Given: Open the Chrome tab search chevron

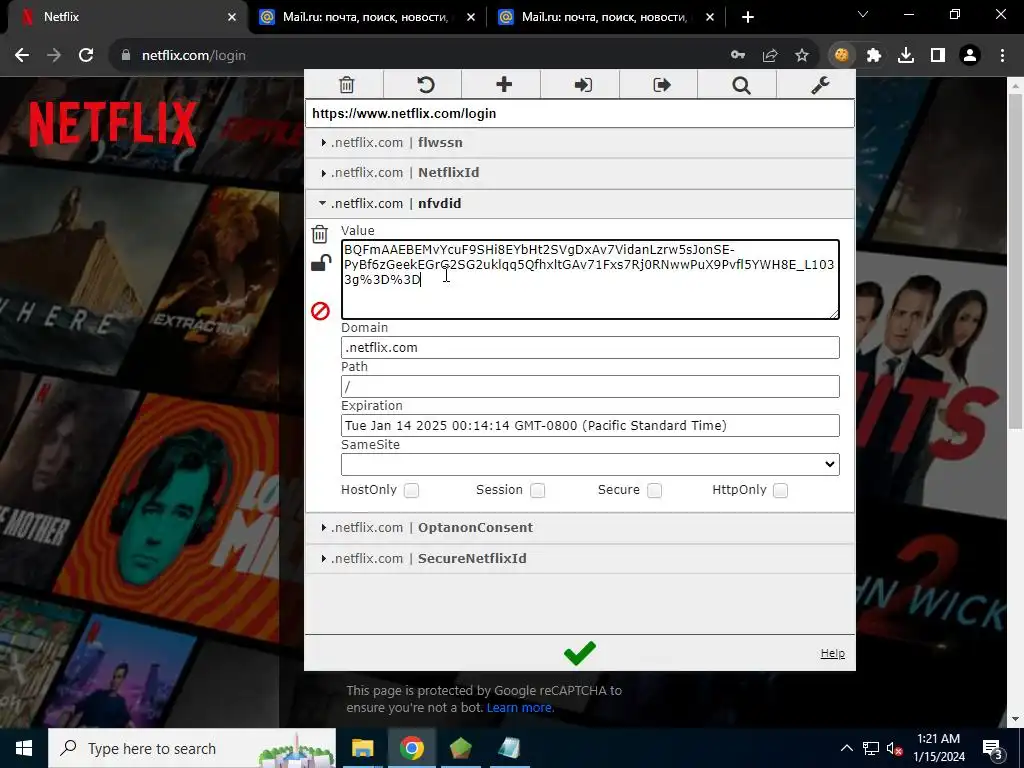Looking at the screenshot, I should [863, 15].
